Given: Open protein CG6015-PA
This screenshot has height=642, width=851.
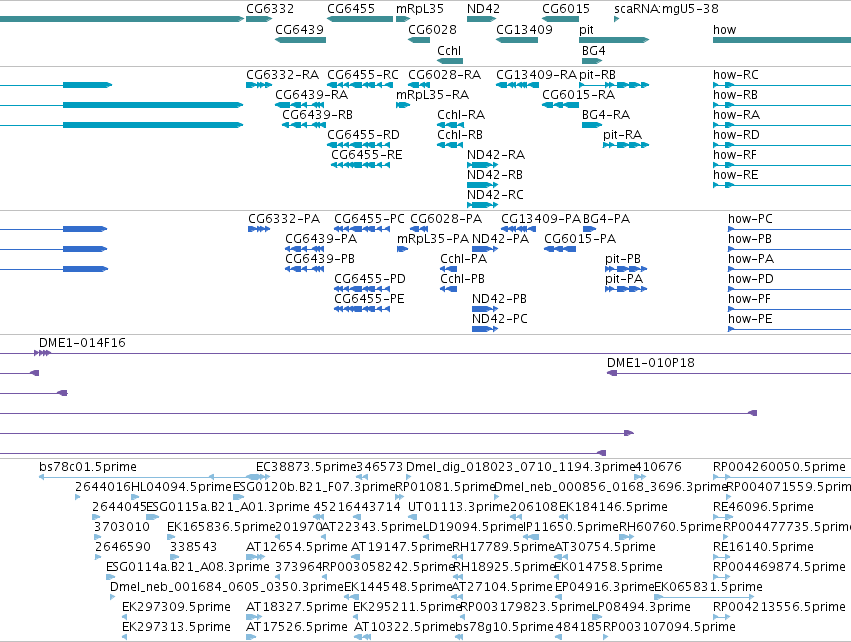Looking at the screenshot, I should (x=580, y=239).
